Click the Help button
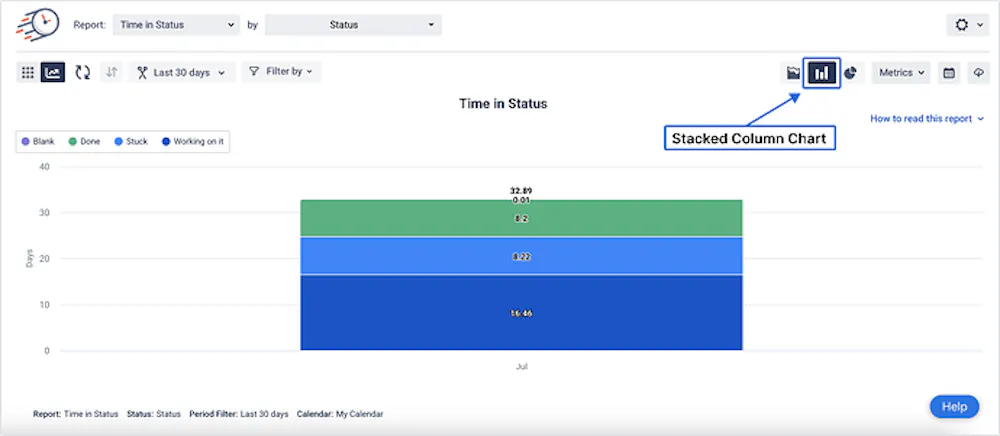1000x436 pixels. tap(953, 407)
